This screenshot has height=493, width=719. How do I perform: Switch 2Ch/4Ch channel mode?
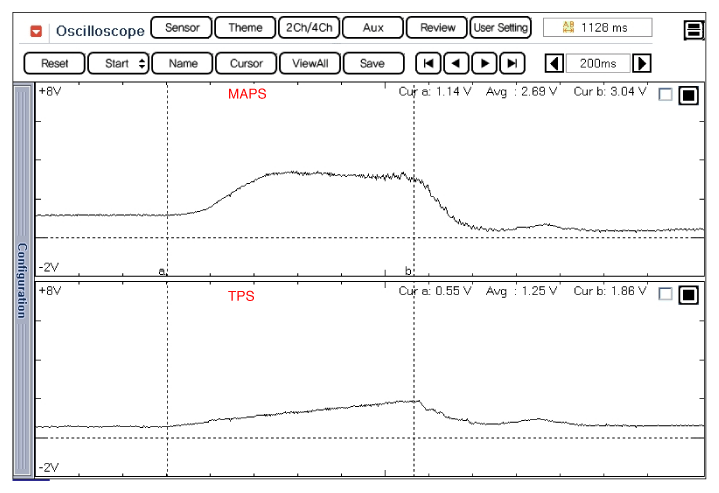pyautogui.click(x=309, y=28)
